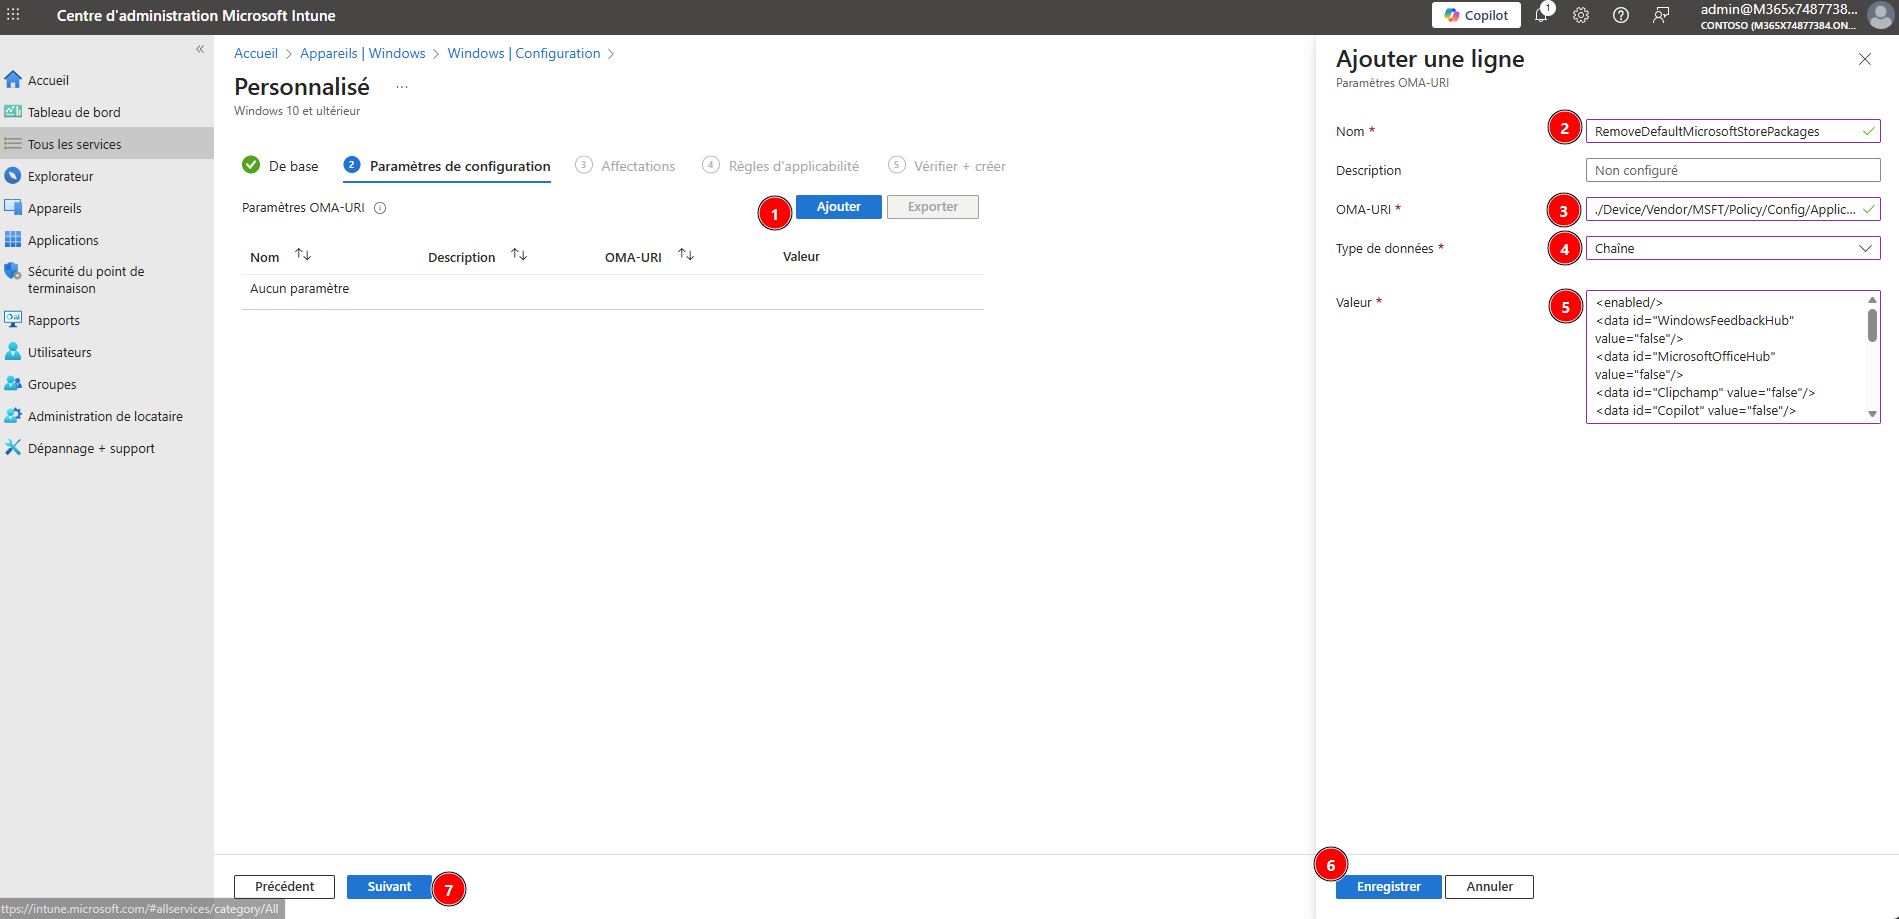This screenshot has width=1899, height=919.
Task: Click the Nom input field
Action: 1733,131
